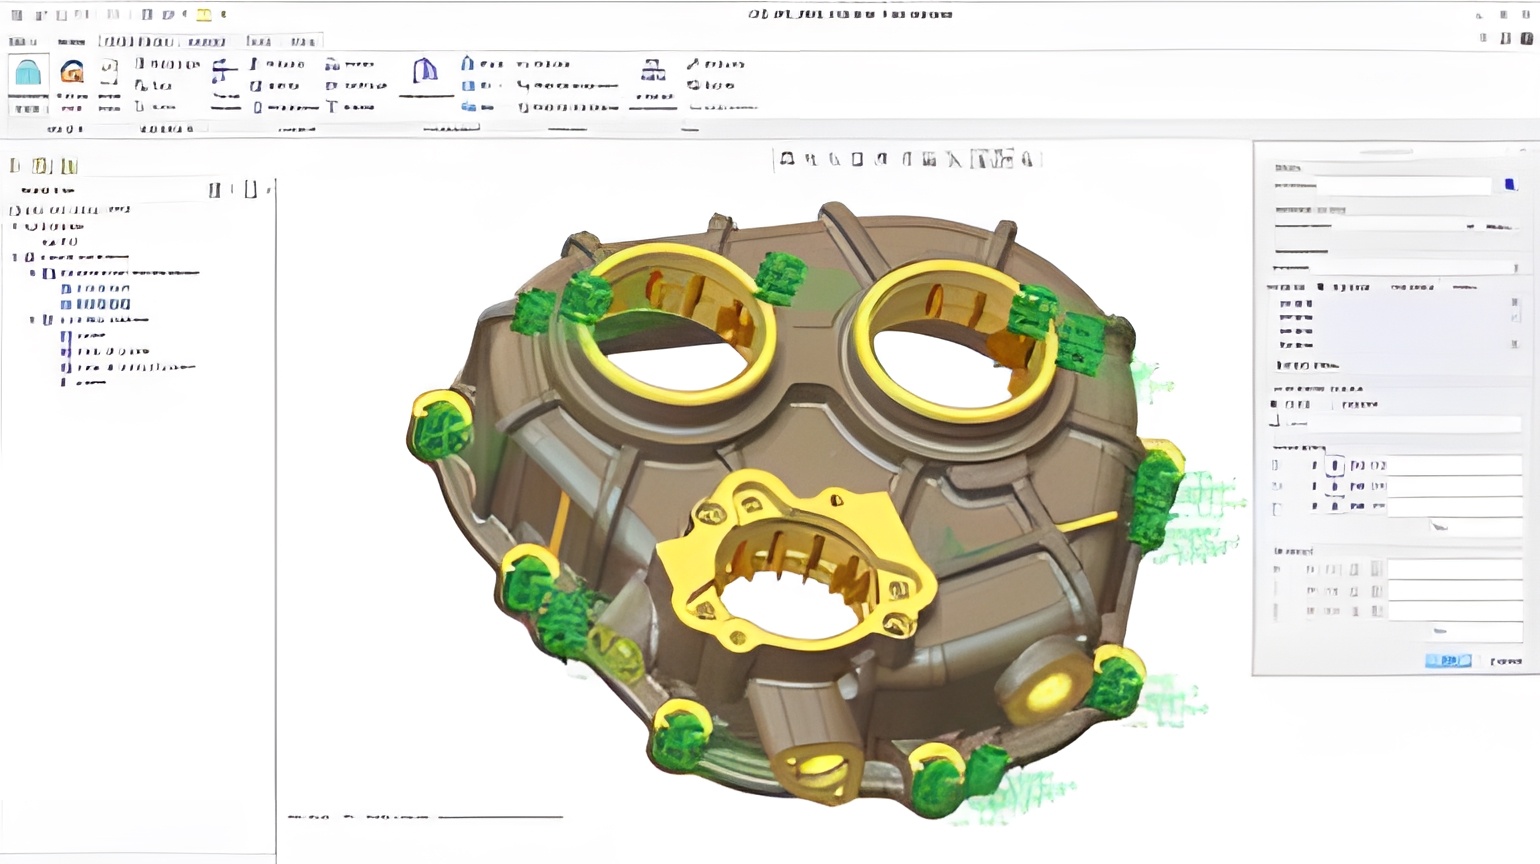The height and width of the screenshot is (864, 1540).
Task: Click the first icon in the viewport toolbar
Action: tap(787, 159)
